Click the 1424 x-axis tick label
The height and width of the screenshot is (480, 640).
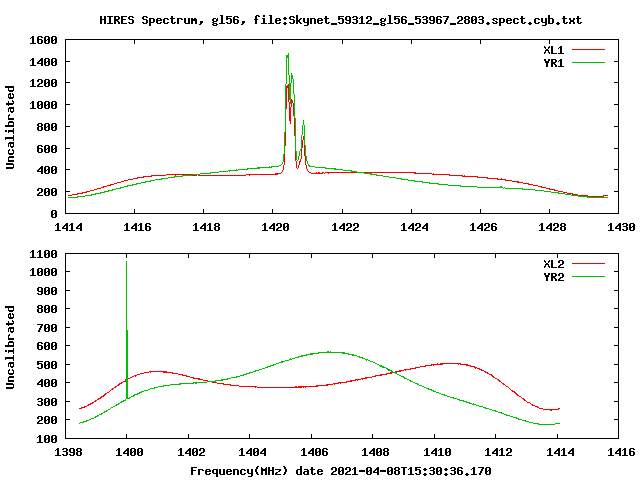click(414, 227)
